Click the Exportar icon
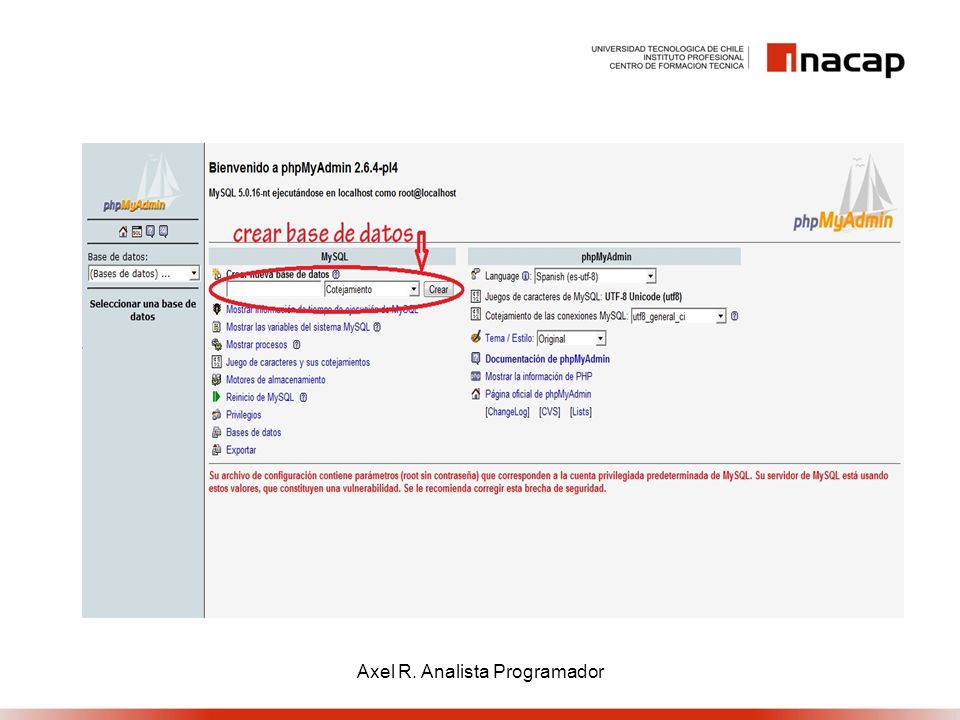This screenshot has height=720, width=960. tap(216, 450)
